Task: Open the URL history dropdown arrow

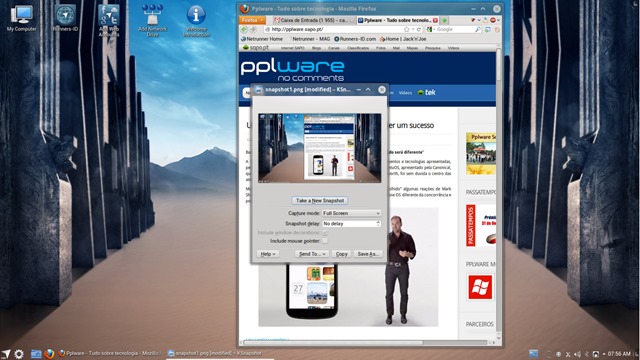Action: coord(413,29)
